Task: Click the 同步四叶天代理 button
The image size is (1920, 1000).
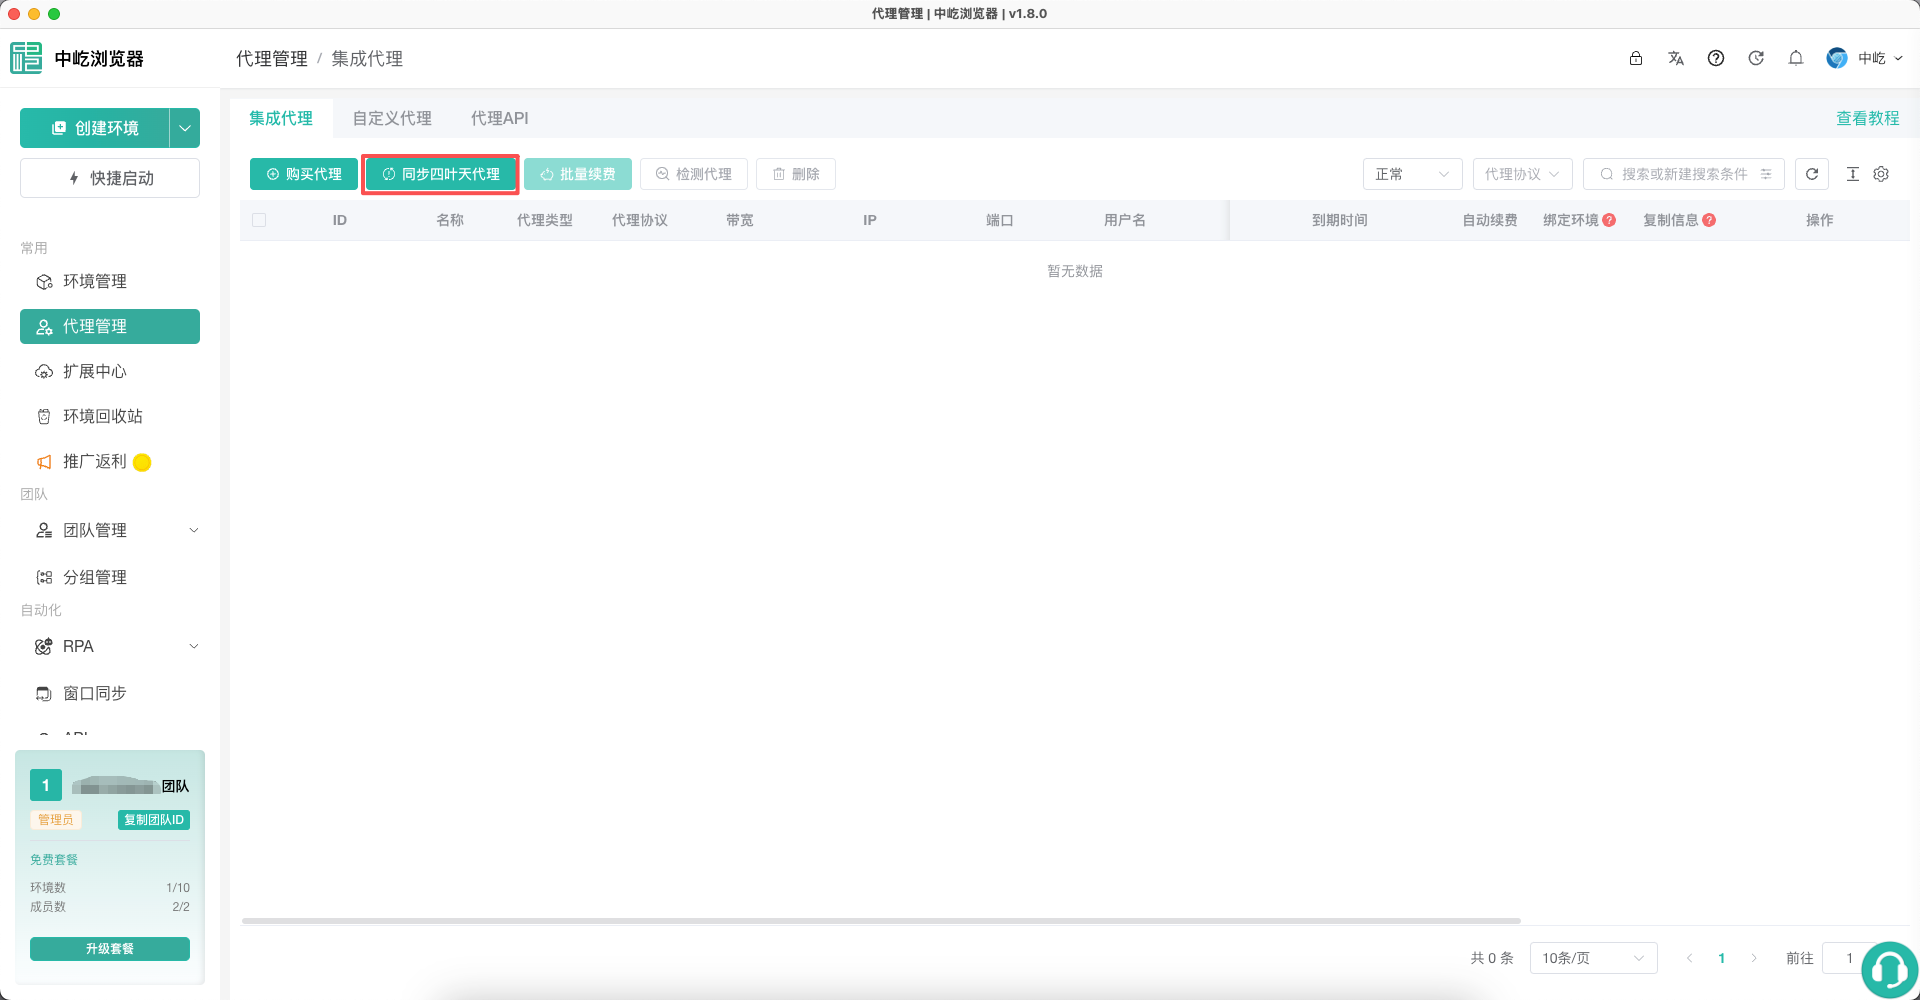Action: (440, 174)
